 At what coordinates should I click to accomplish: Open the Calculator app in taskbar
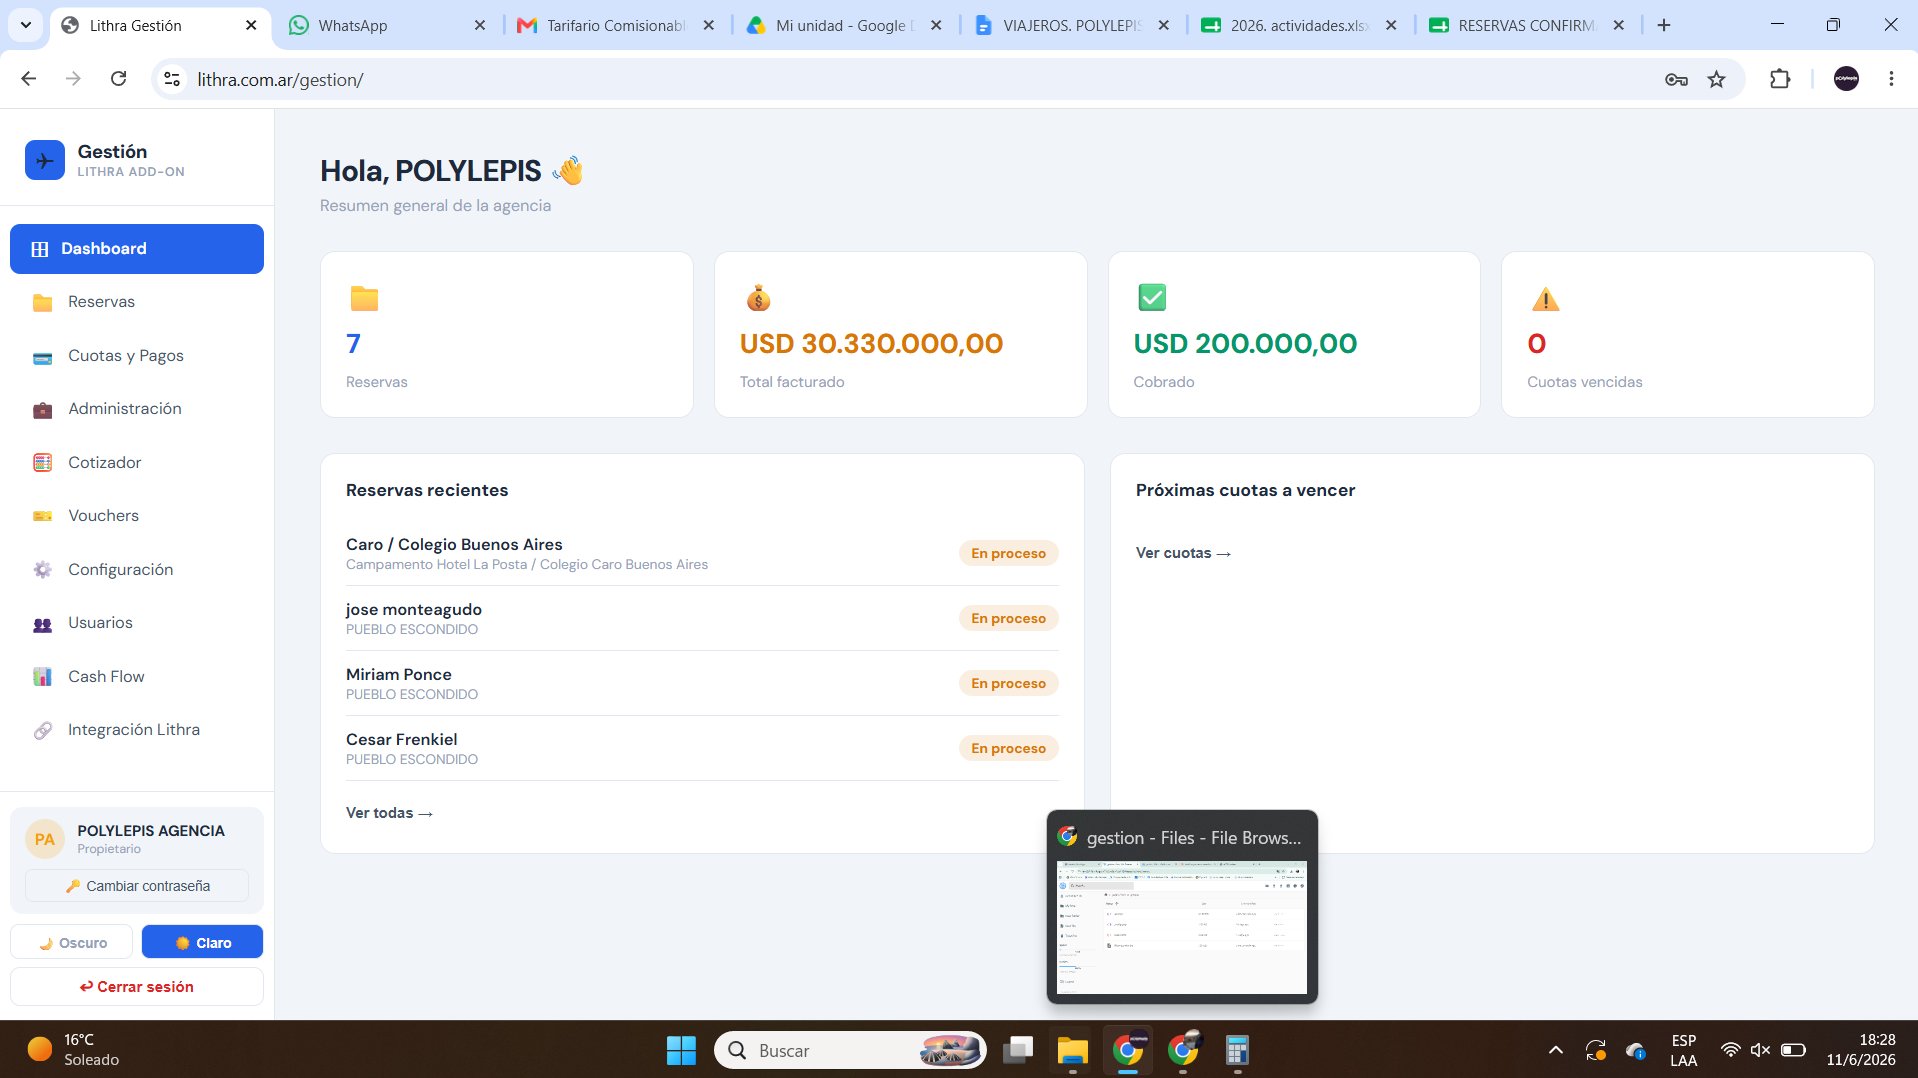(x=1237, y=1050)
